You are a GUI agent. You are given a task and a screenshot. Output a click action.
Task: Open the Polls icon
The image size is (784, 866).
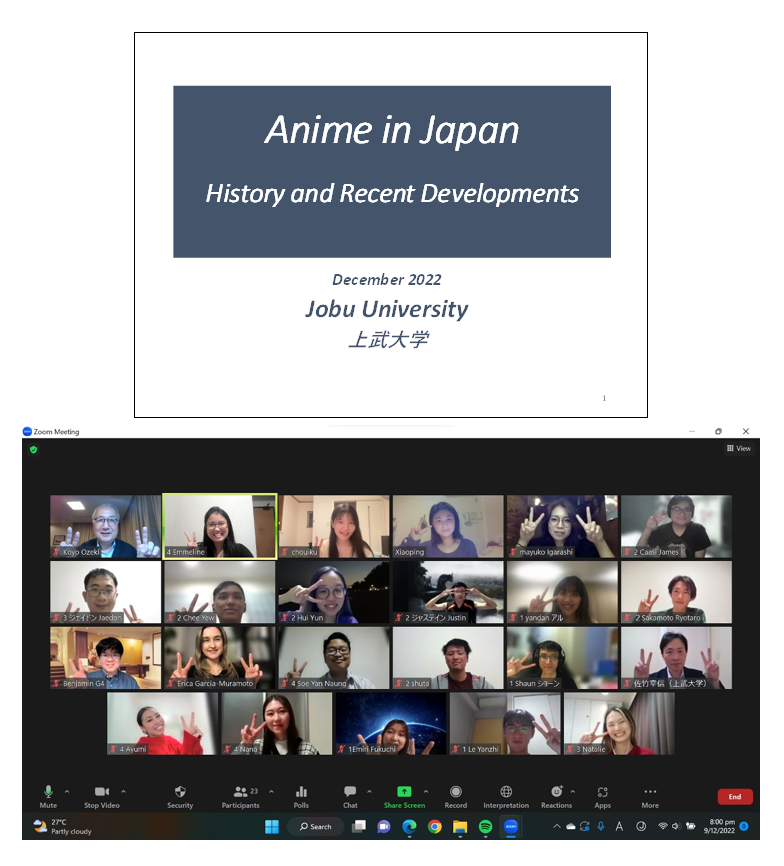click(x=301, y=793)
